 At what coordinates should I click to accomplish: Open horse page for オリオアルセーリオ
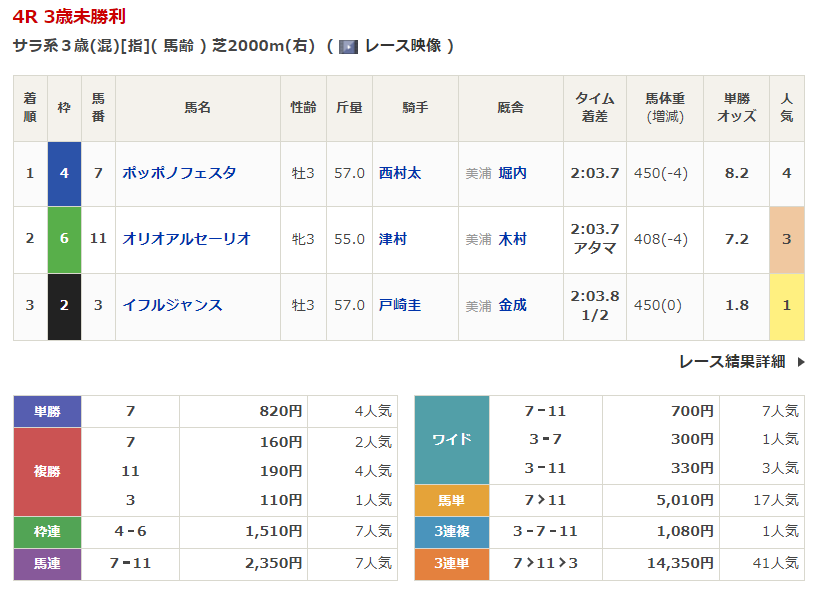pyautogui.click(x=186, y=239)
